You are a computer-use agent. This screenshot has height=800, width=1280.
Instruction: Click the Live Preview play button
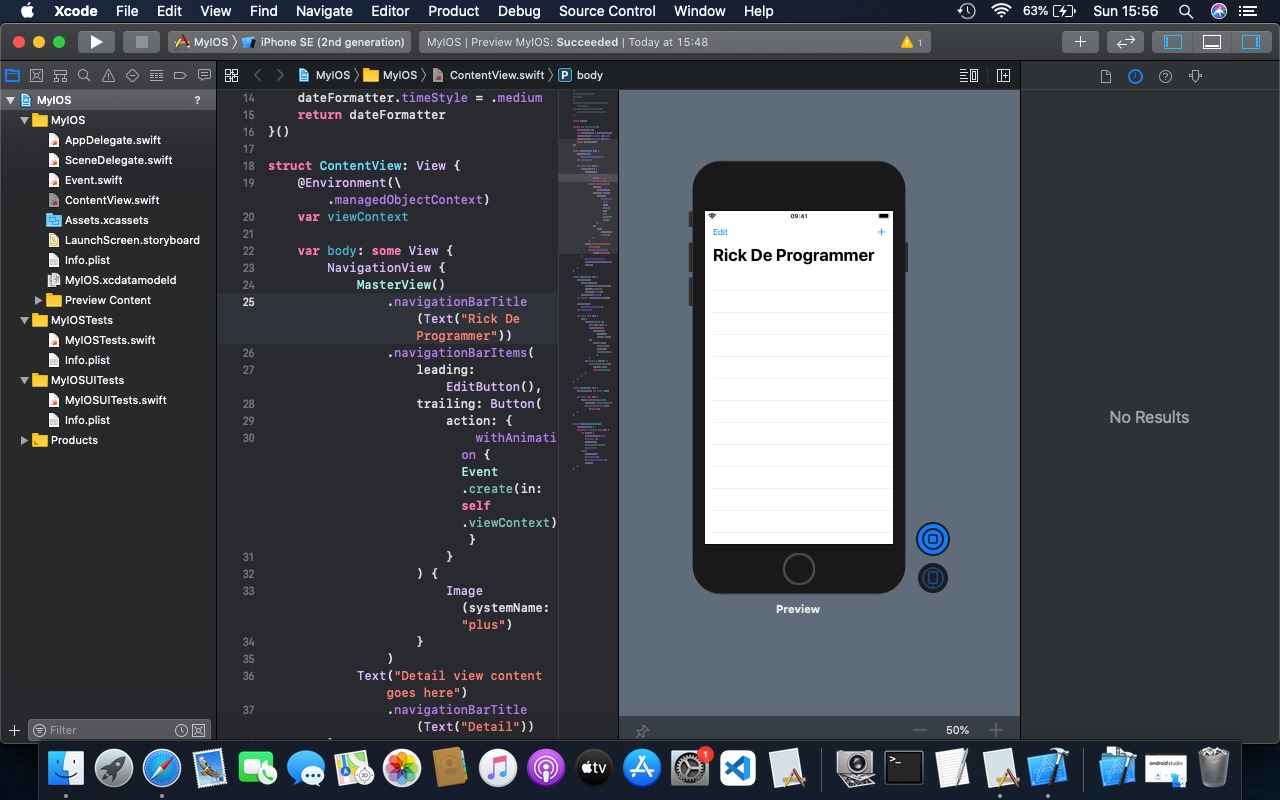click(932, 539)
